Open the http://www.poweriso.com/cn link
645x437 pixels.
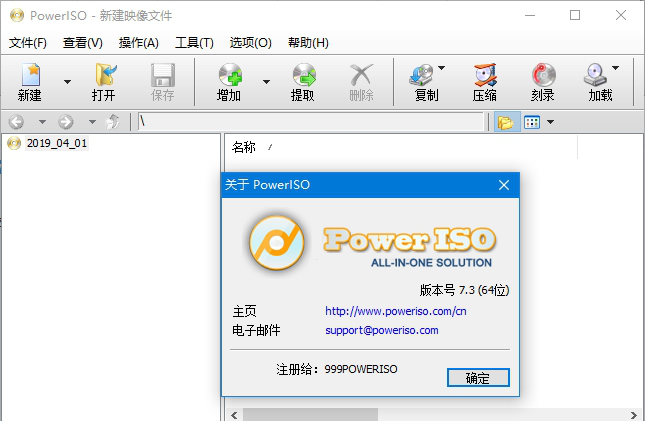[396, 311]
